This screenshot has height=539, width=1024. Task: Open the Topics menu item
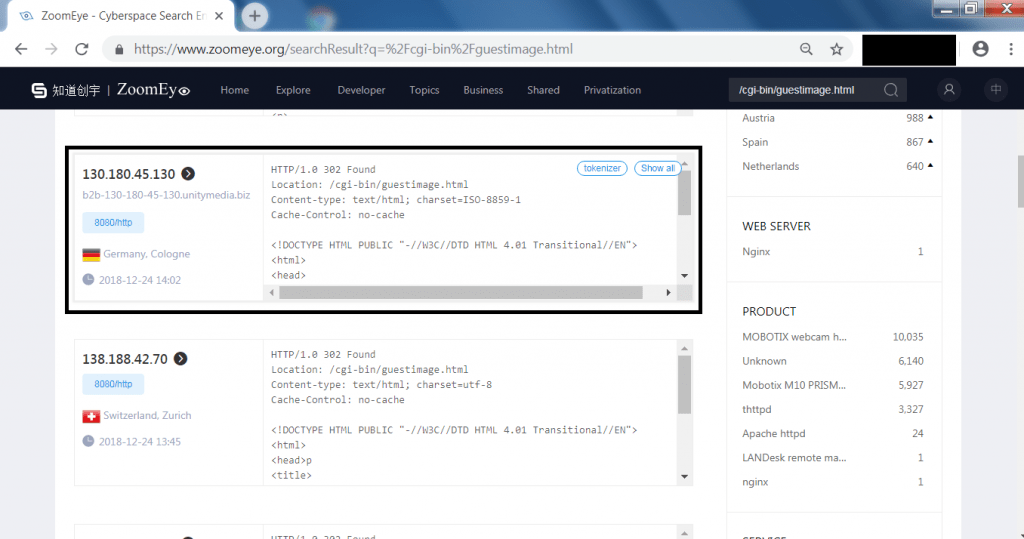click(x=424, y=90)
